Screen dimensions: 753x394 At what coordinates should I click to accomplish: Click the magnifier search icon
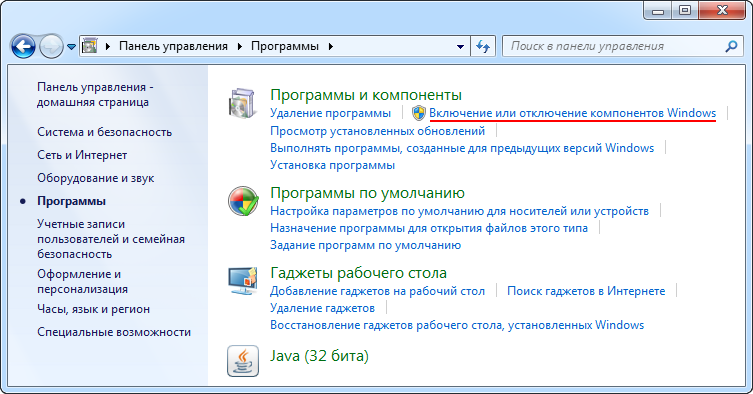(x=731, y=46)
